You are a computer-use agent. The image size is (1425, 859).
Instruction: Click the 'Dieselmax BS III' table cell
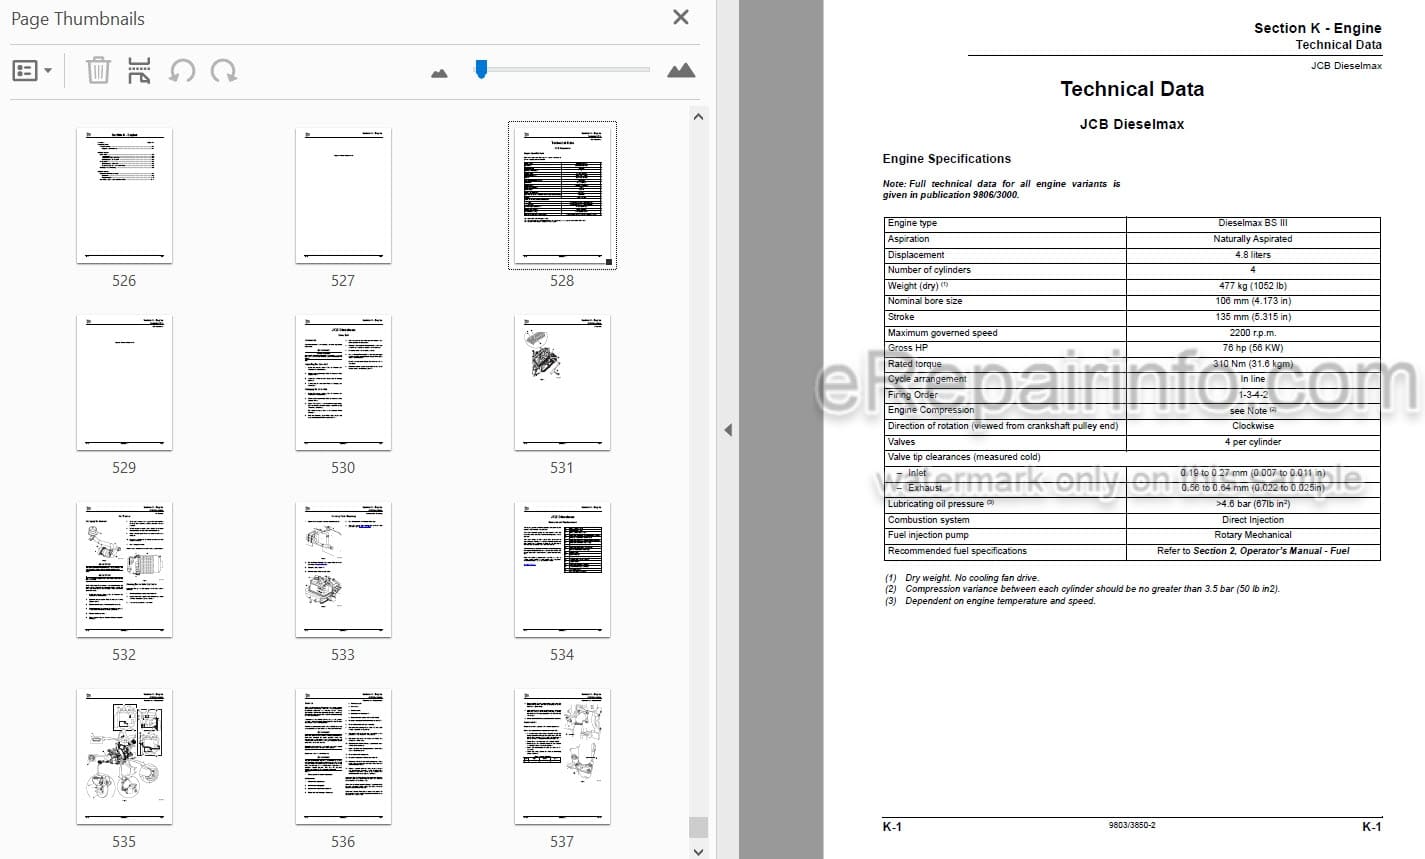click(x=1253, y=223)
